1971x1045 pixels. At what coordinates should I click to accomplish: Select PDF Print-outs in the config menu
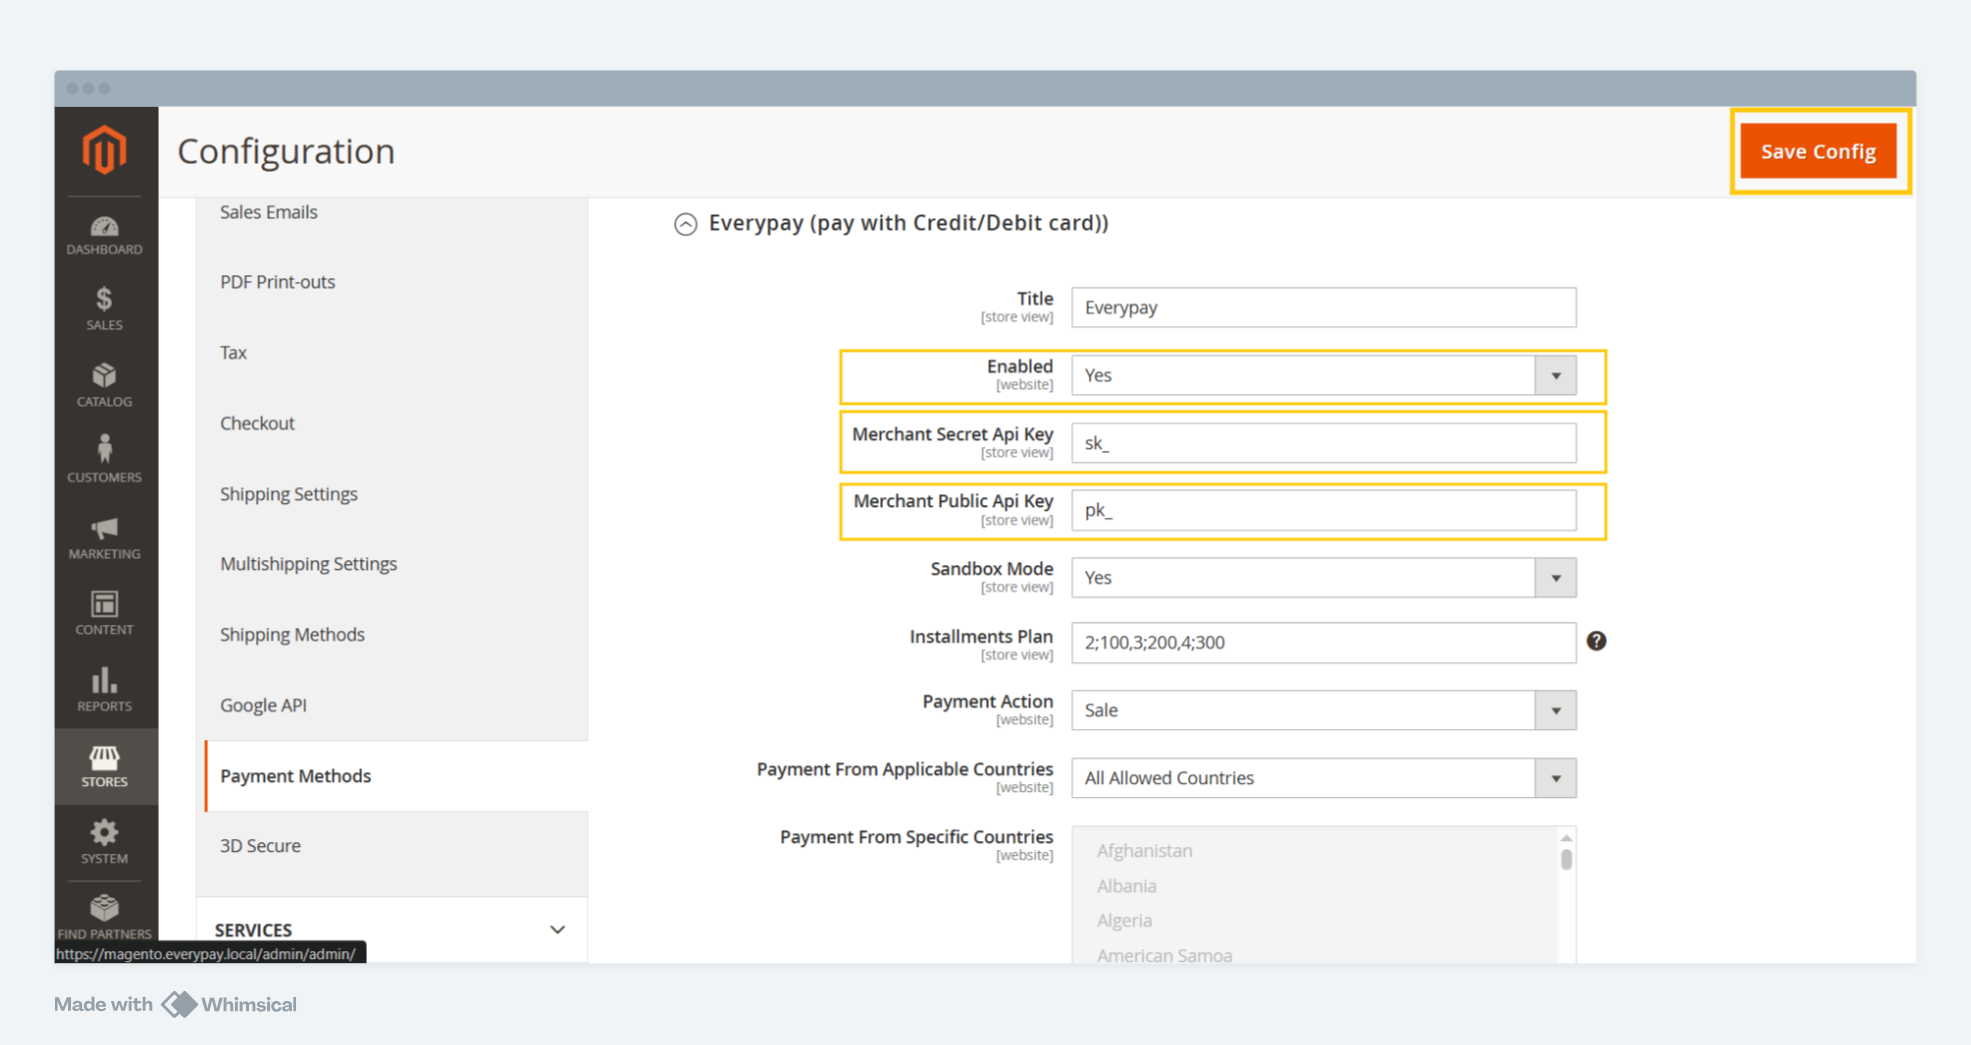[x=277, y=282]
